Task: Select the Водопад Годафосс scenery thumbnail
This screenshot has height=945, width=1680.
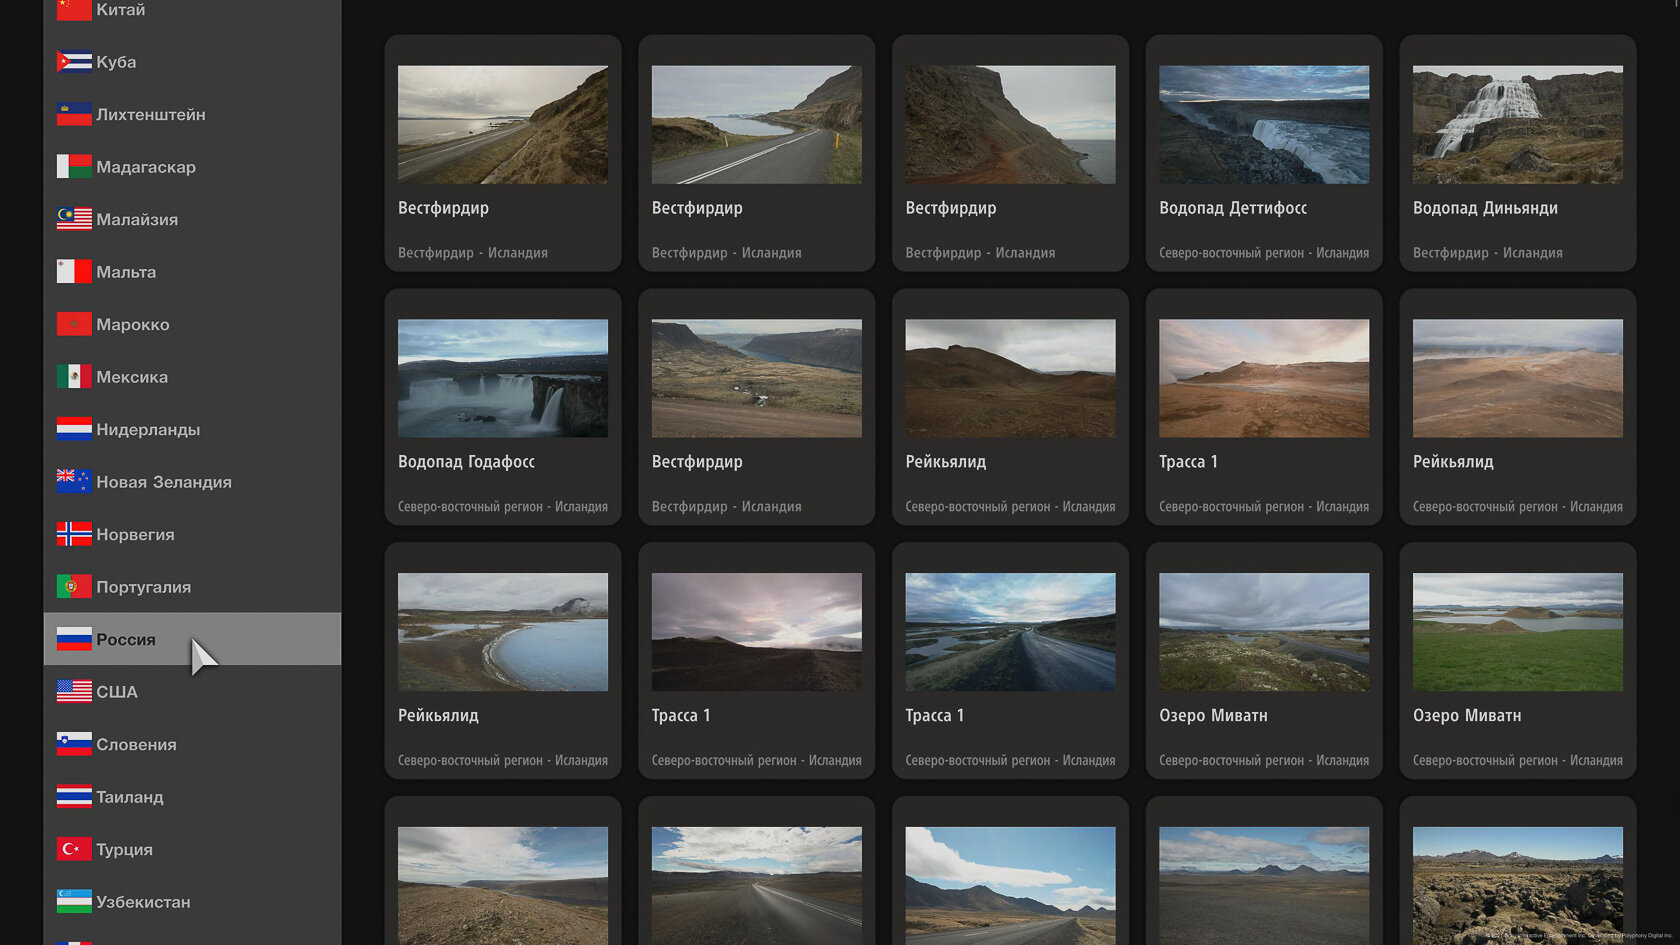Action: tap(503, 378)
